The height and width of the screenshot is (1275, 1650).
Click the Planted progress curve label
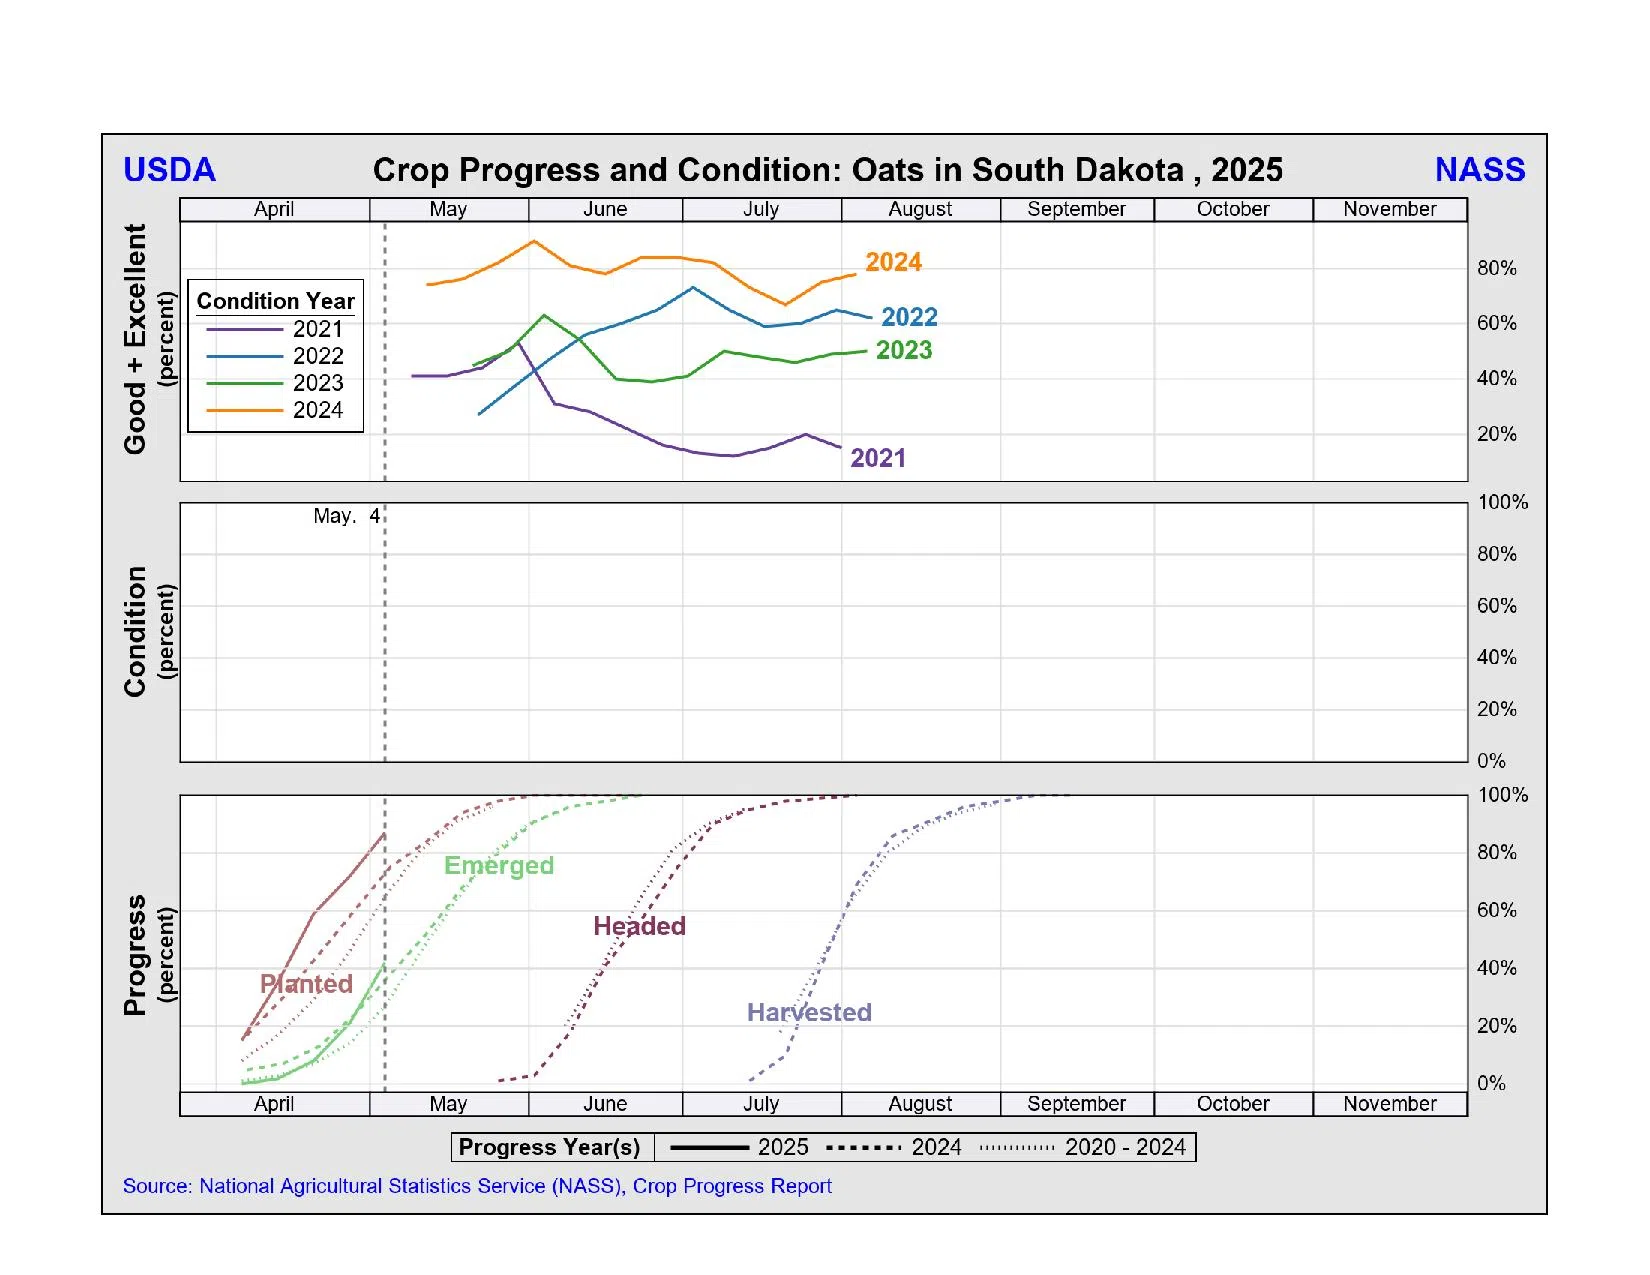point(306,984)
